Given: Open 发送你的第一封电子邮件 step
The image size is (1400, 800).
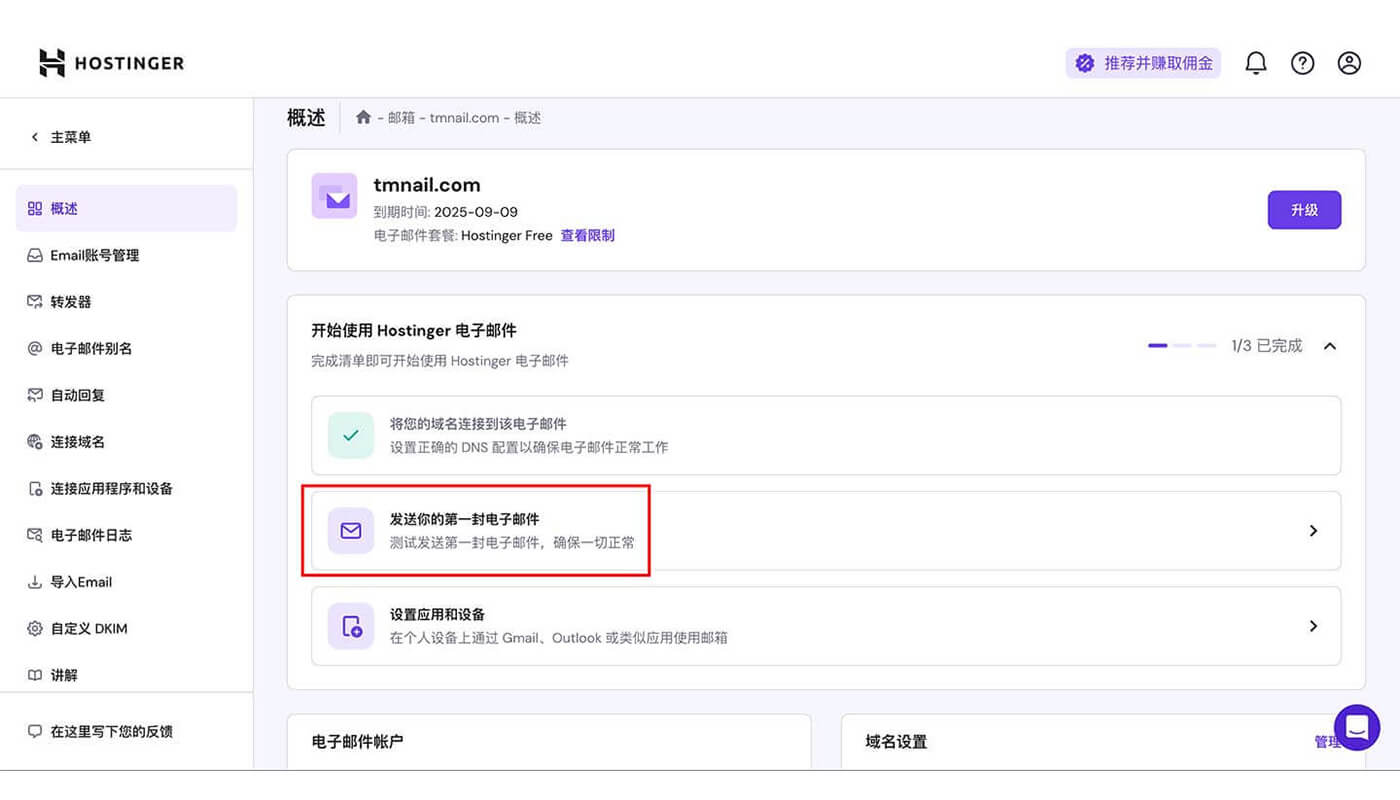Looking at the screenshot, I should [826, 531].
